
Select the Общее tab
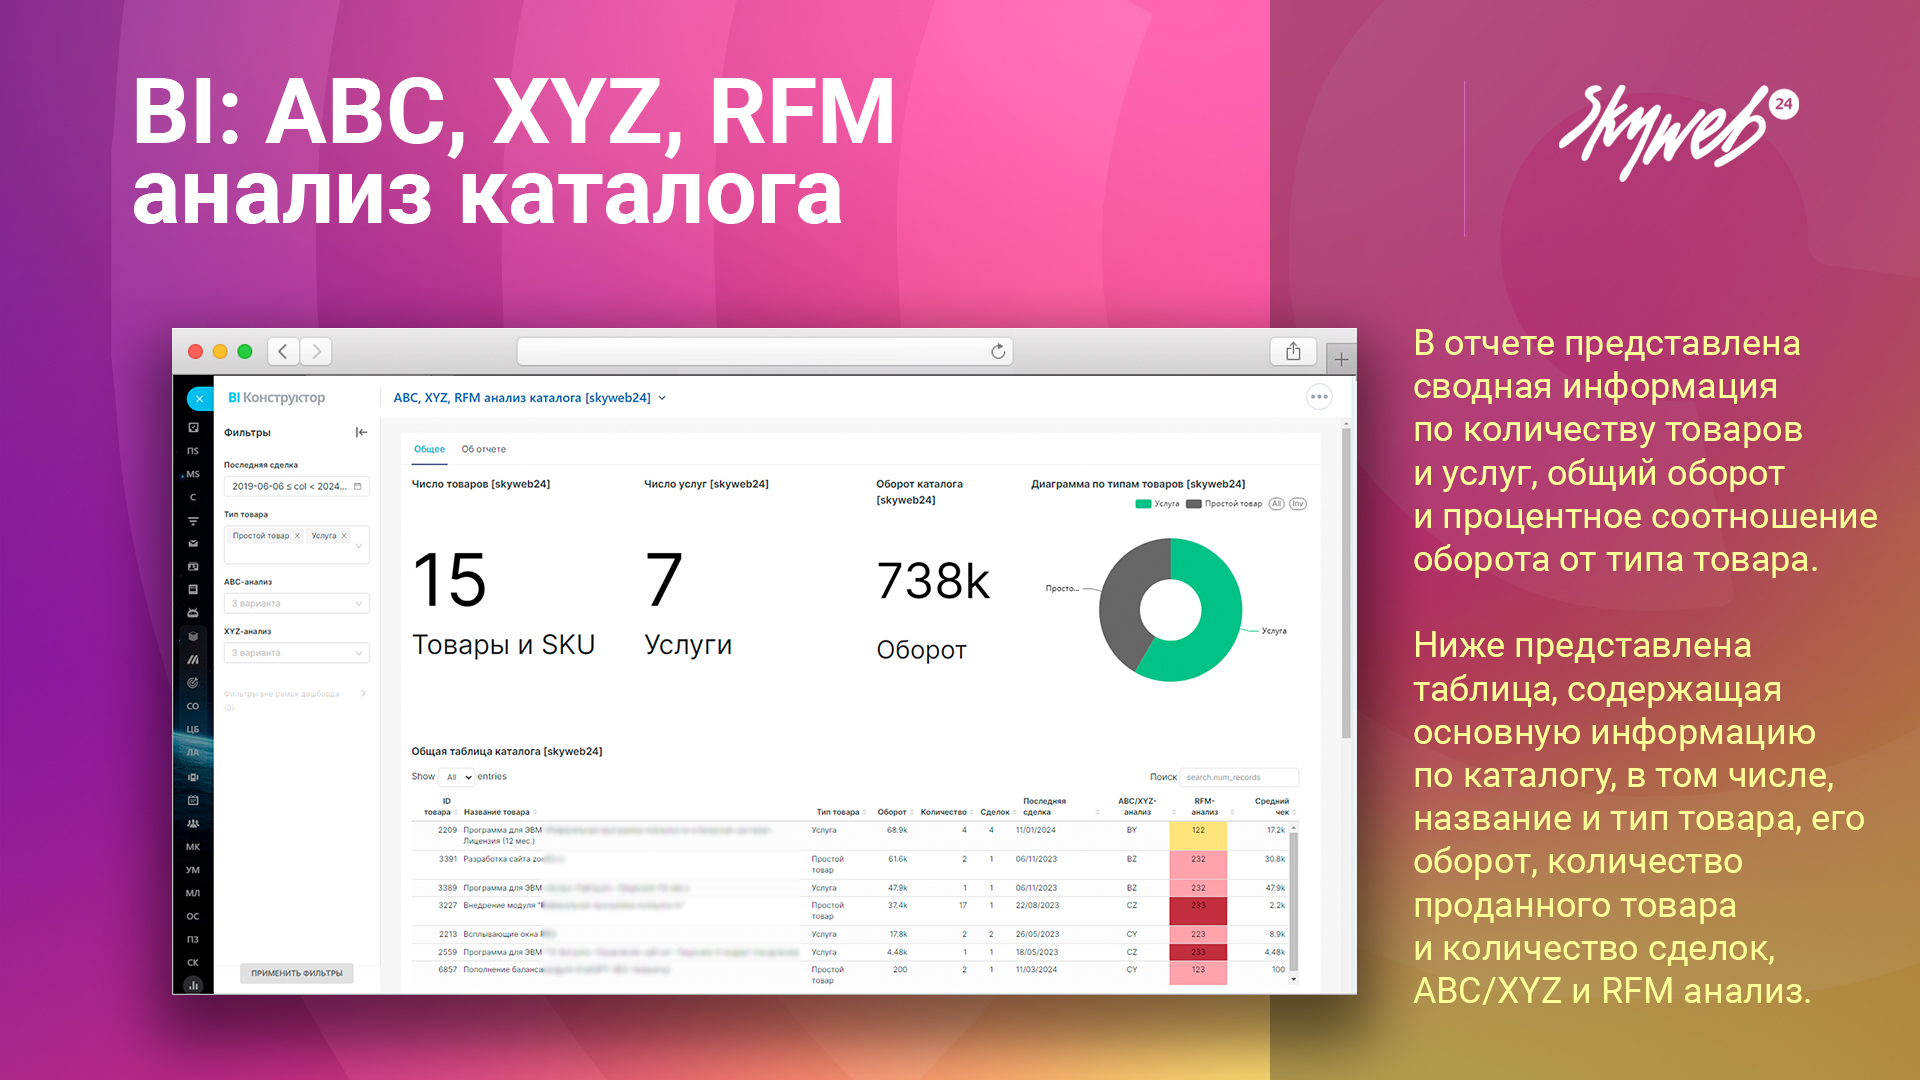[x=429, y=450]
